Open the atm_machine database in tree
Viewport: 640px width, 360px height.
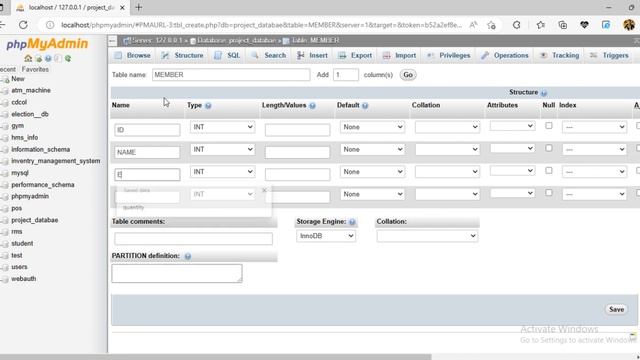(x=31, y=90)
